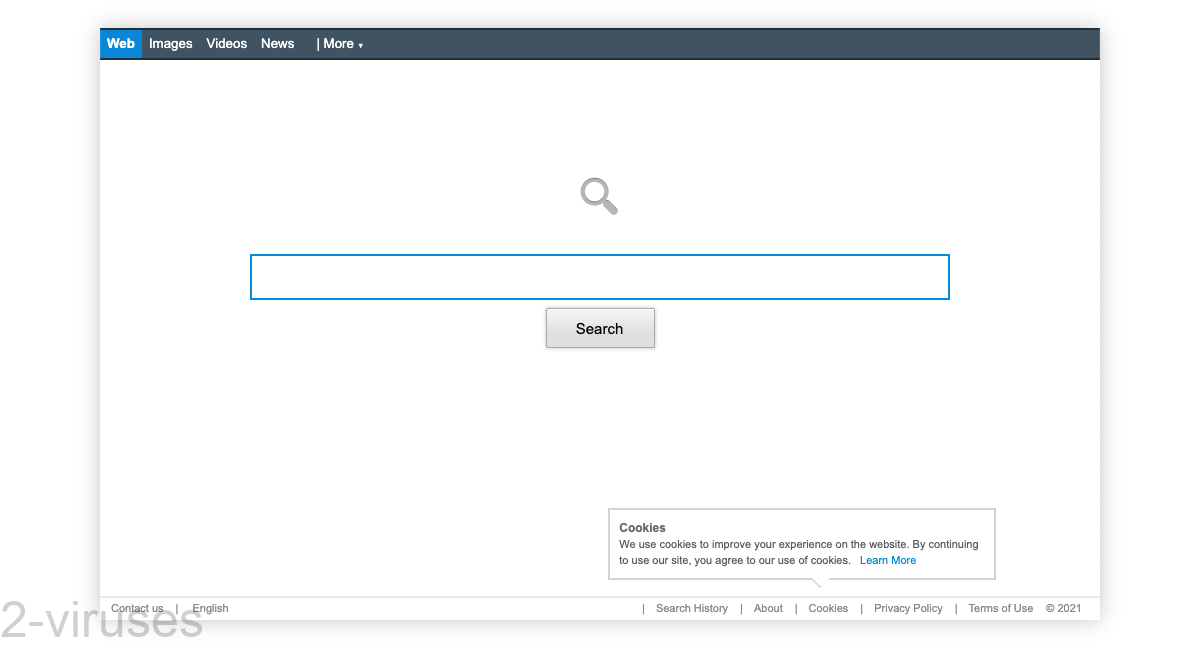
Task: Switch to the Videos search tab
Action: (226, 43)
